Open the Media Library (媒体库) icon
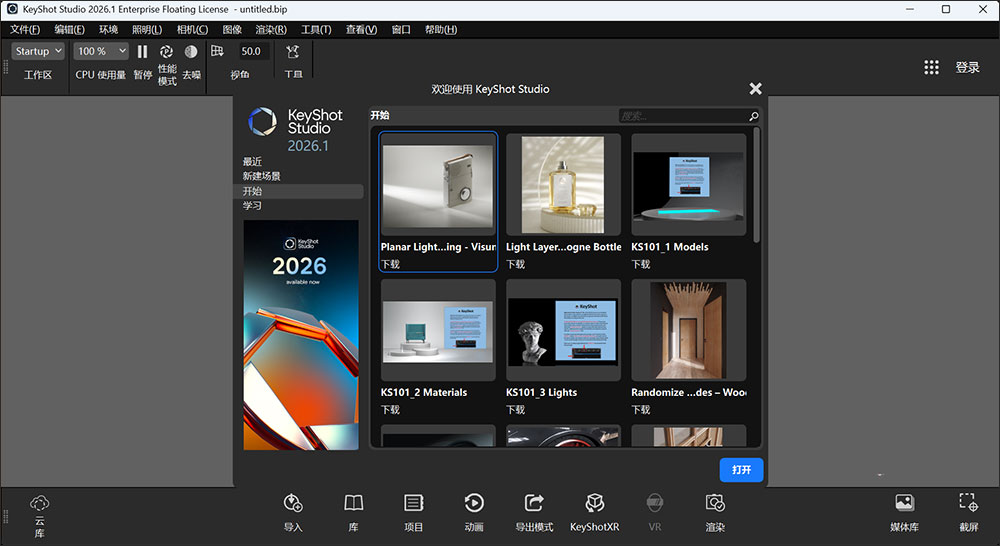Image resolution: width=1000 pixels, height=546 pixels. pyautogui.click(x=904, y=504)
